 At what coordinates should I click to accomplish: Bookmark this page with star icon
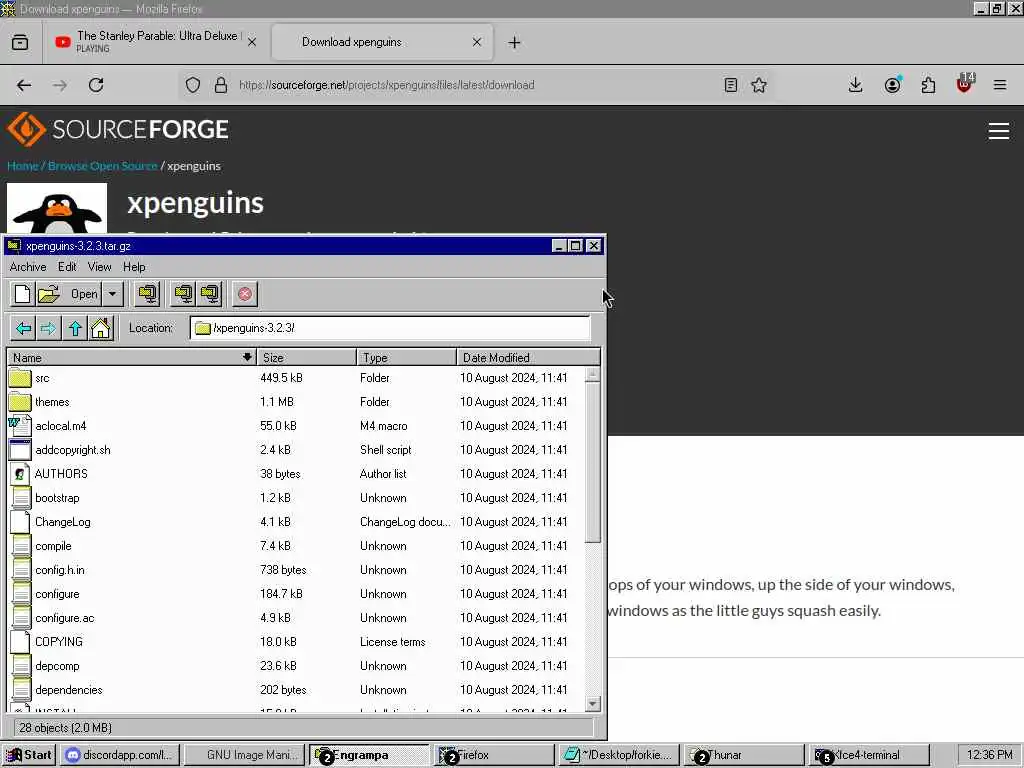759,85
